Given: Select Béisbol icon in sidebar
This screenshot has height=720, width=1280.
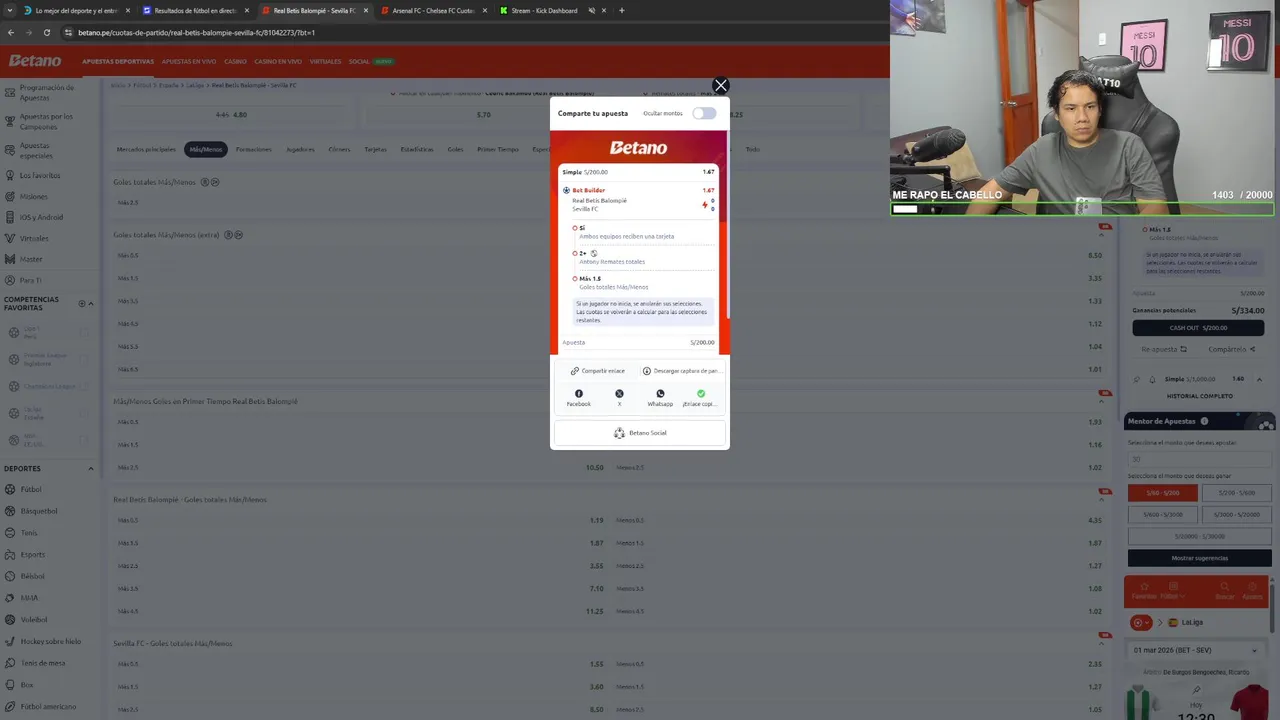Looking at the screenshot, I should [10, 576].
